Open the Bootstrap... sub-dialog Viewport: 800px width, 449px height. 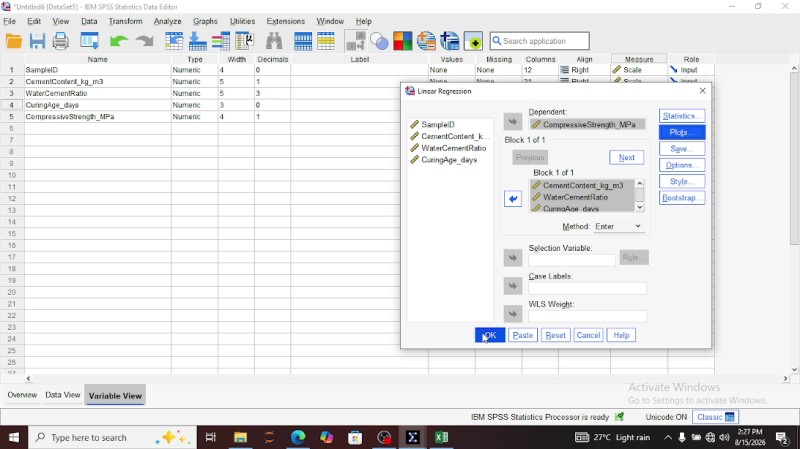(682, 197)
